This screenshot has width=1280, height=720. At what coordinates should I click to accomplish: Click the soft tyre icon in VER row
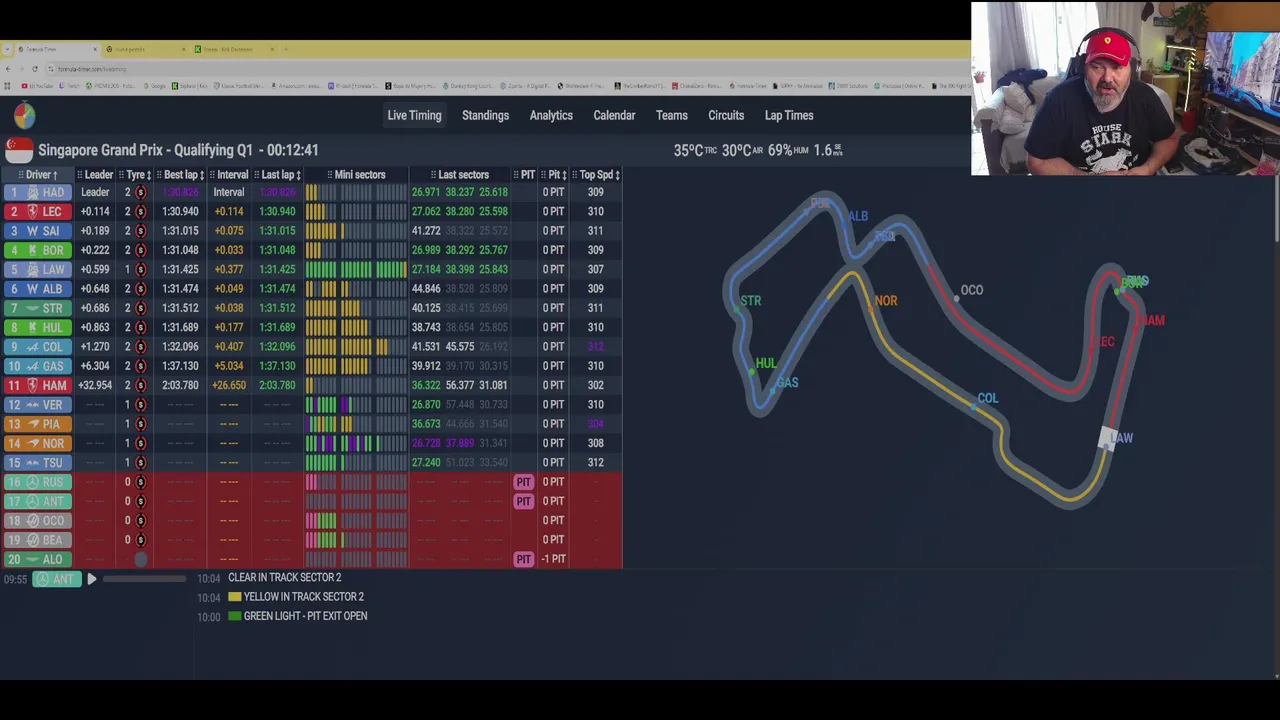point(141,405)
